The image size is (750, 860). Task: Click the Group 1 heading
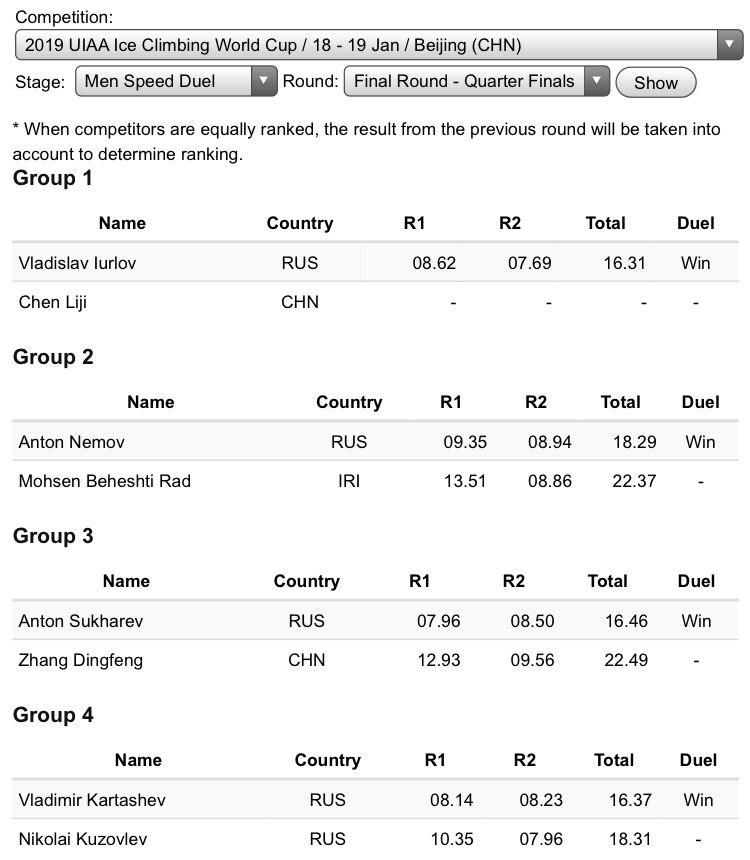click(x=53, y=179)
